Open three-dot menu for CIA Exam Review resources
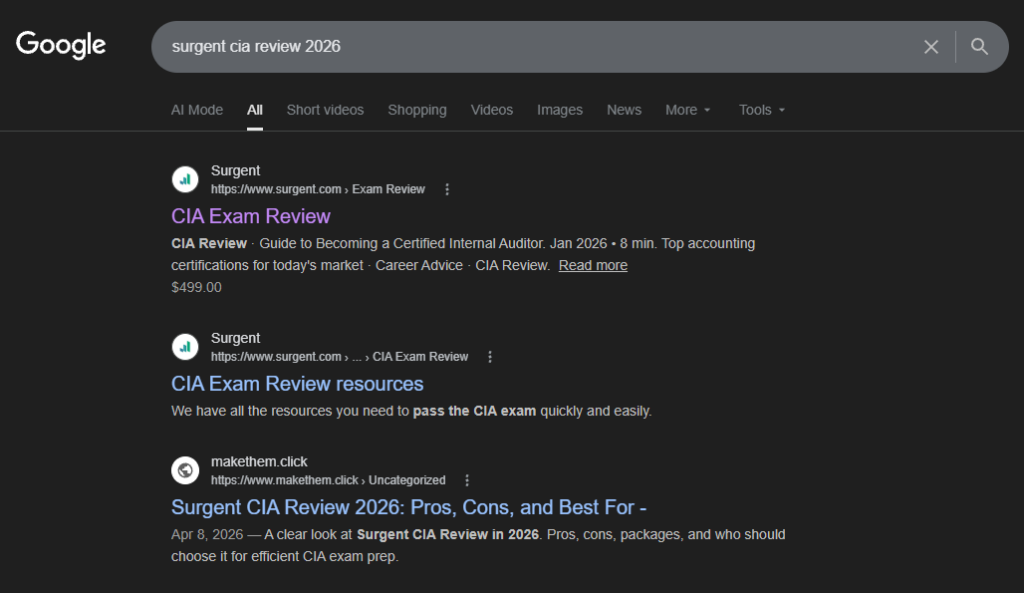The image size is (1024, 593). [x=490, y=357]
